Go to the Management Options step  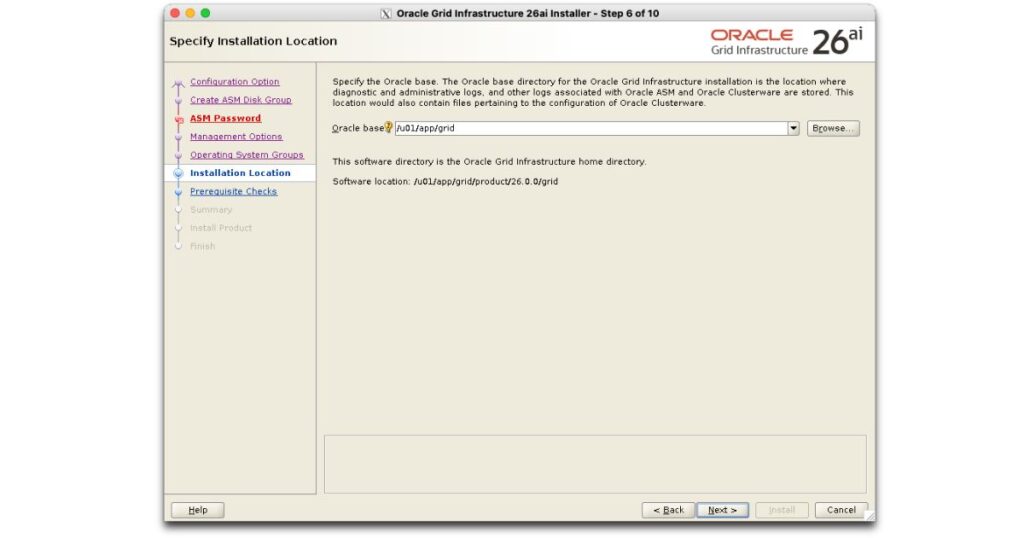point(236,136)
